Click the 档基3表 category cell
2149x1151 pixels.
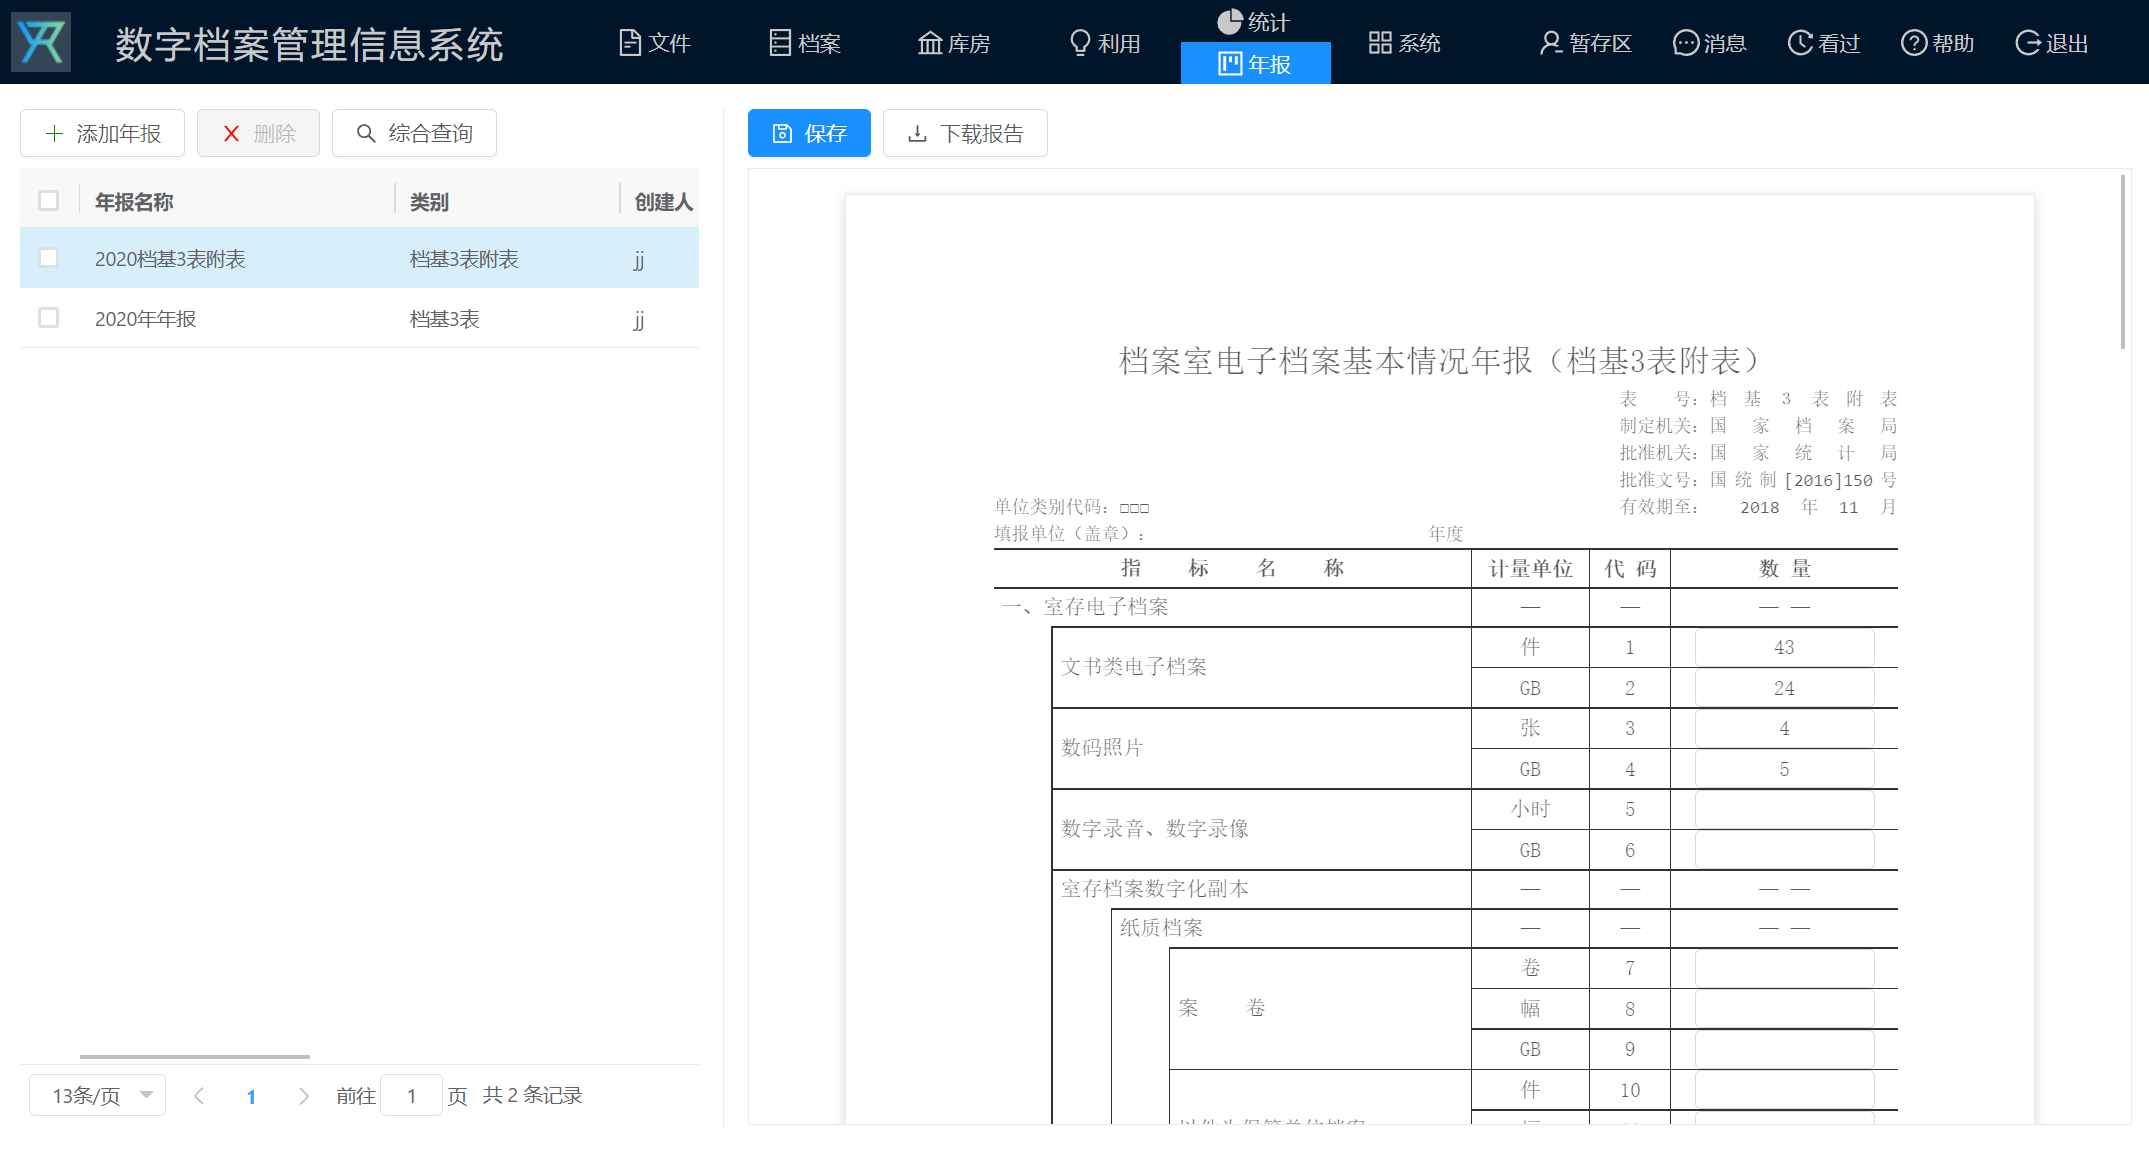[444, 319]
